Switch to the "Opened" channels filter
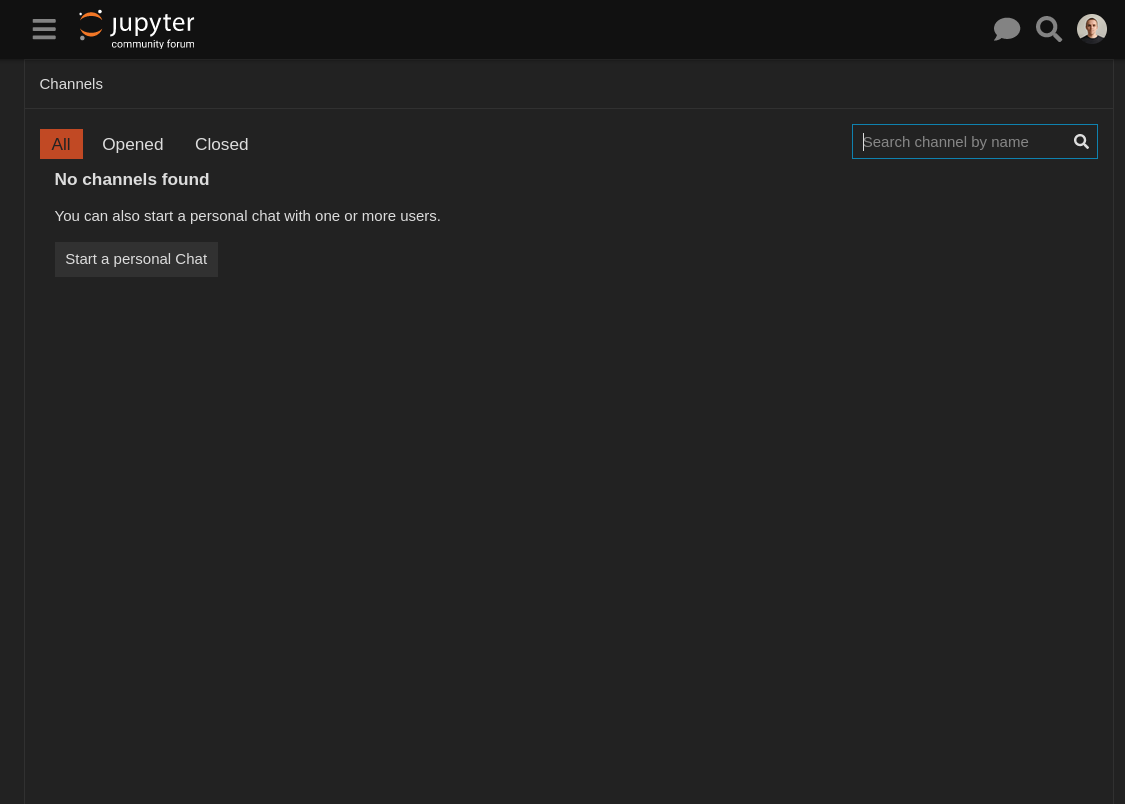Image resolution: width=1125 pixels, height=804 pixels. 132,144
